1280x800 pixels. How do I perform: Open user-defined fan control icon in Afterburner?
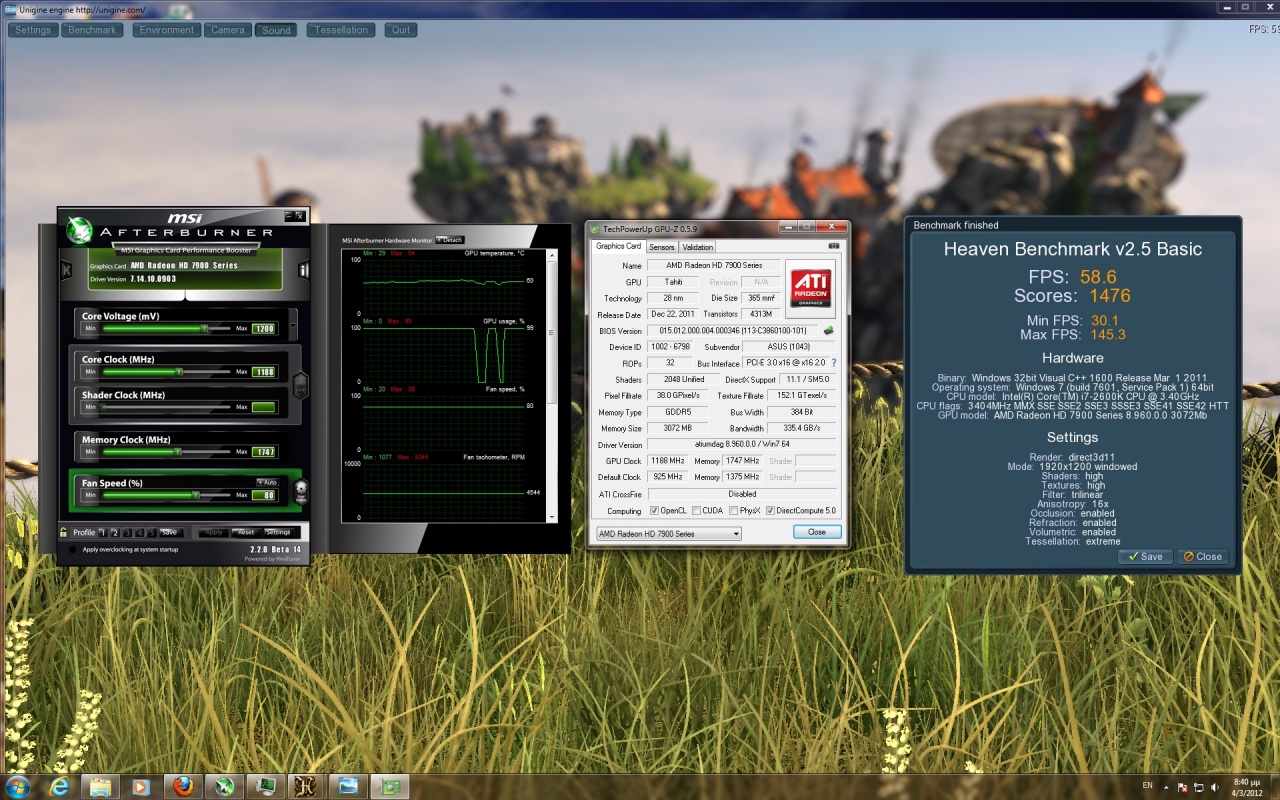tap(301, 491)
